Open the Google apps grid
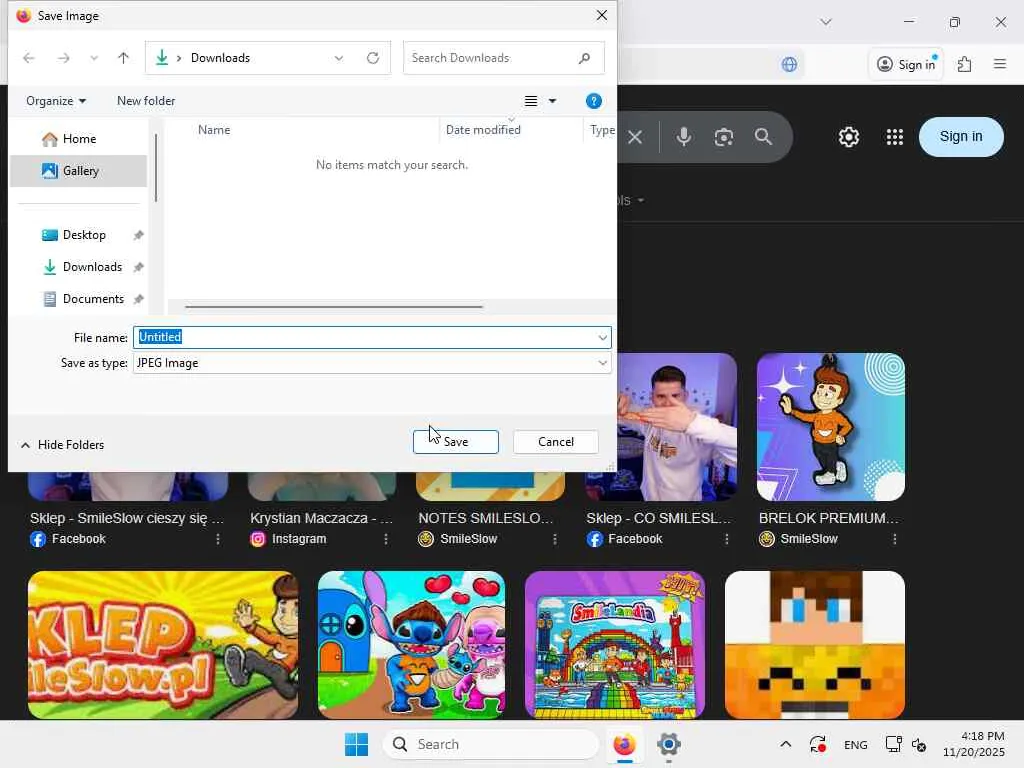 (x=895, y=137)
